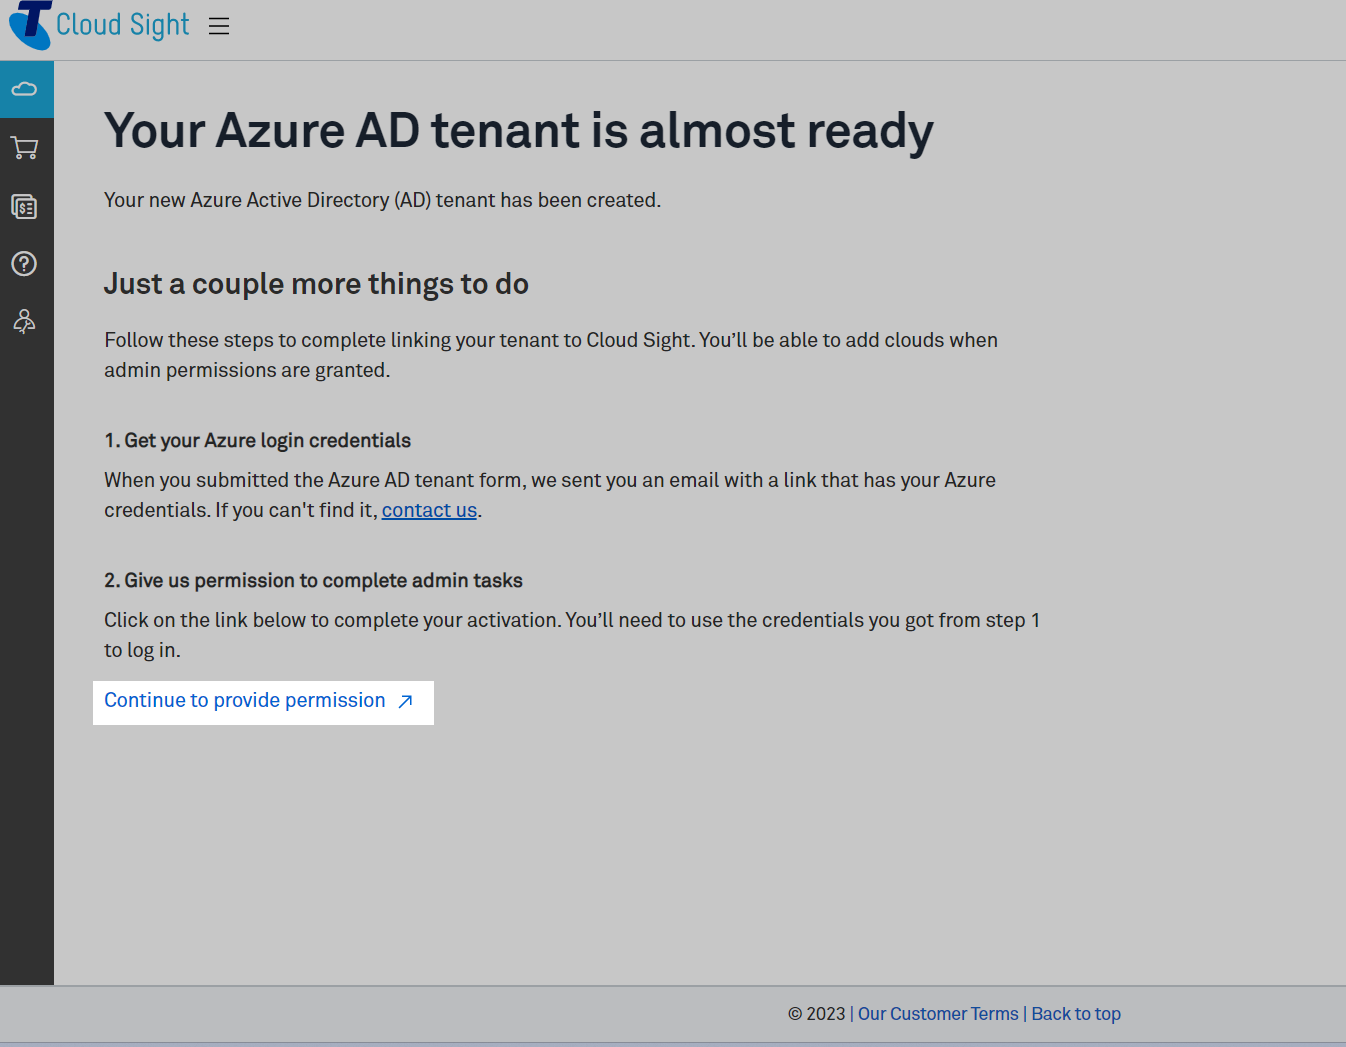Open the billing invoices icon

point(25,207)
